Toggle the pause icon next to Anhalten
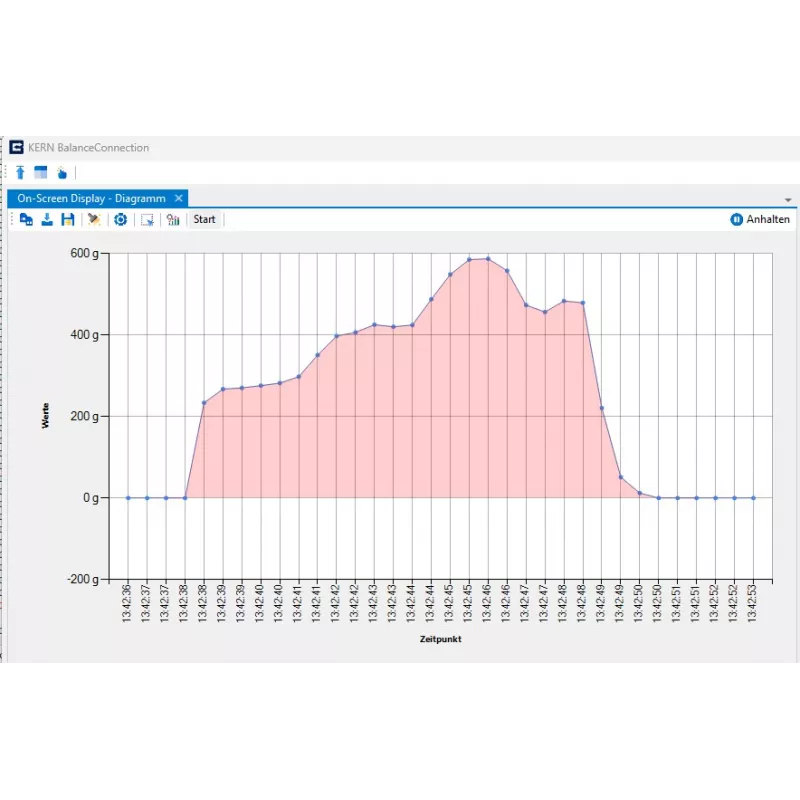The width and height of the screenshot is (800, 800). [x=736, y=219]
